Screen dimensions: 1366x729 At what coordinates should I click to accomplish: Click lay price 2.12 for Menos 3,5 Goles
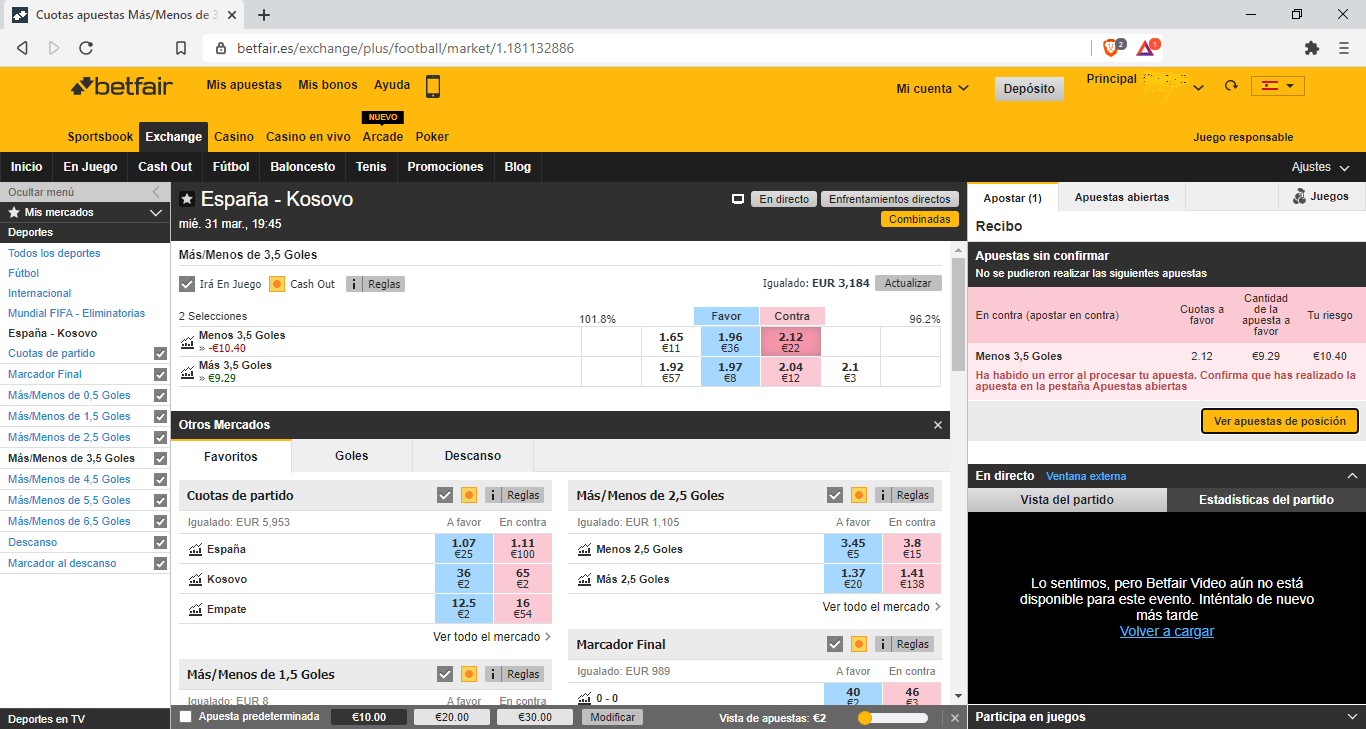point(790,342)
